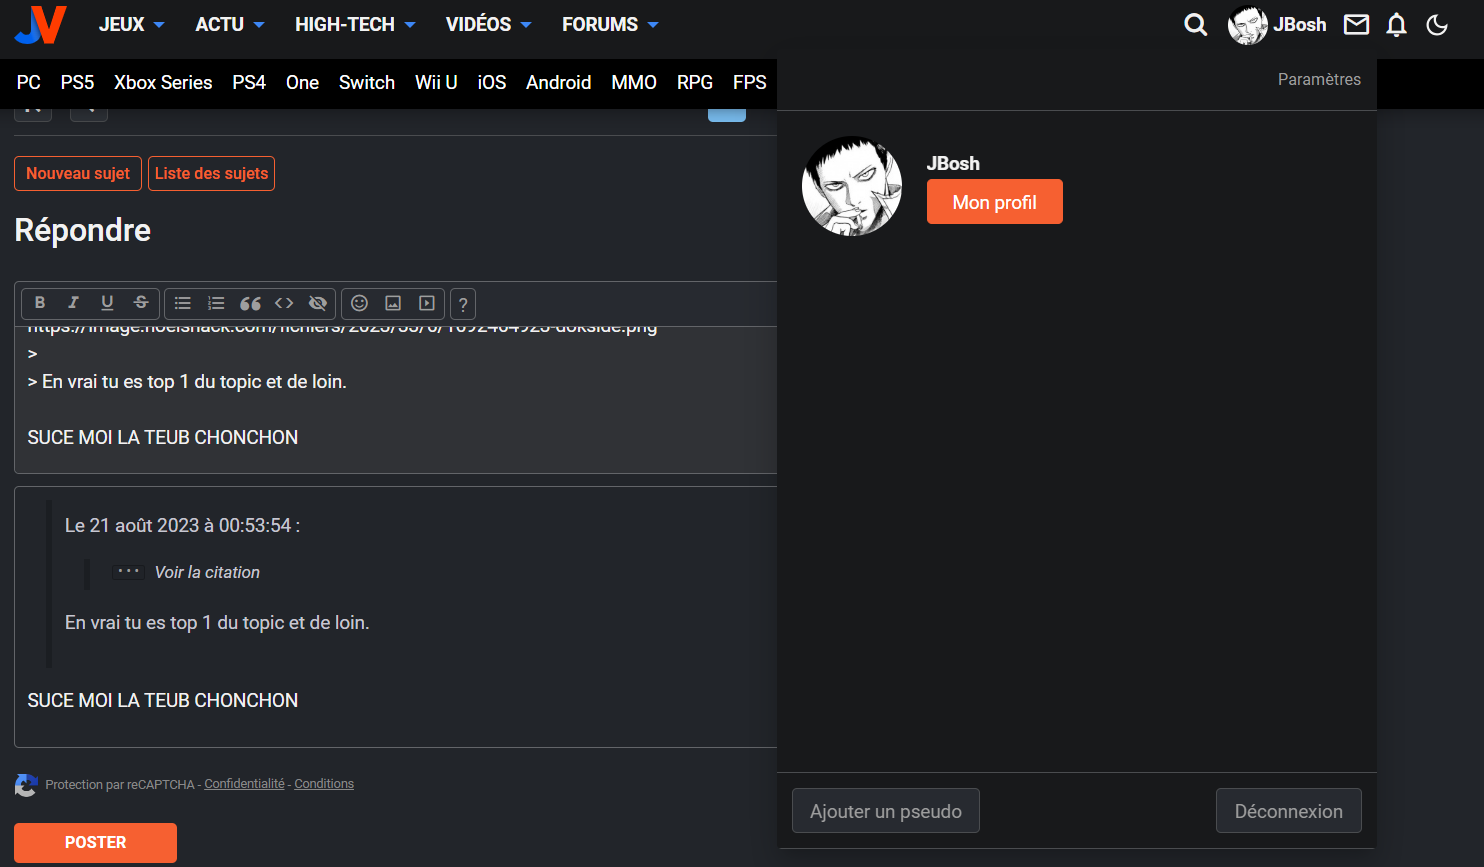
Task: Toggle bold formatting in the editor
Action: pyautogui.click(x=40, y=303)
